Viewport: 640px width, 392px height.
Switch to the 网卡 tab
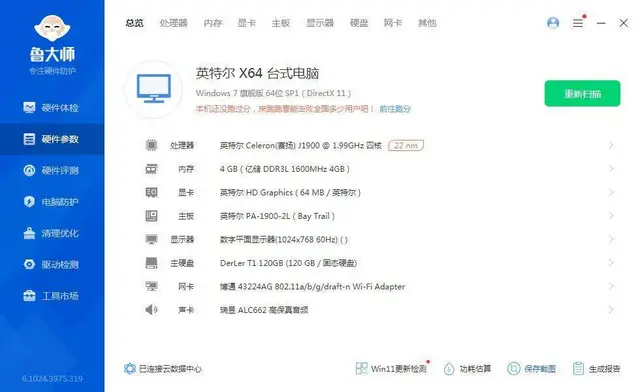[x=393, y=23]
